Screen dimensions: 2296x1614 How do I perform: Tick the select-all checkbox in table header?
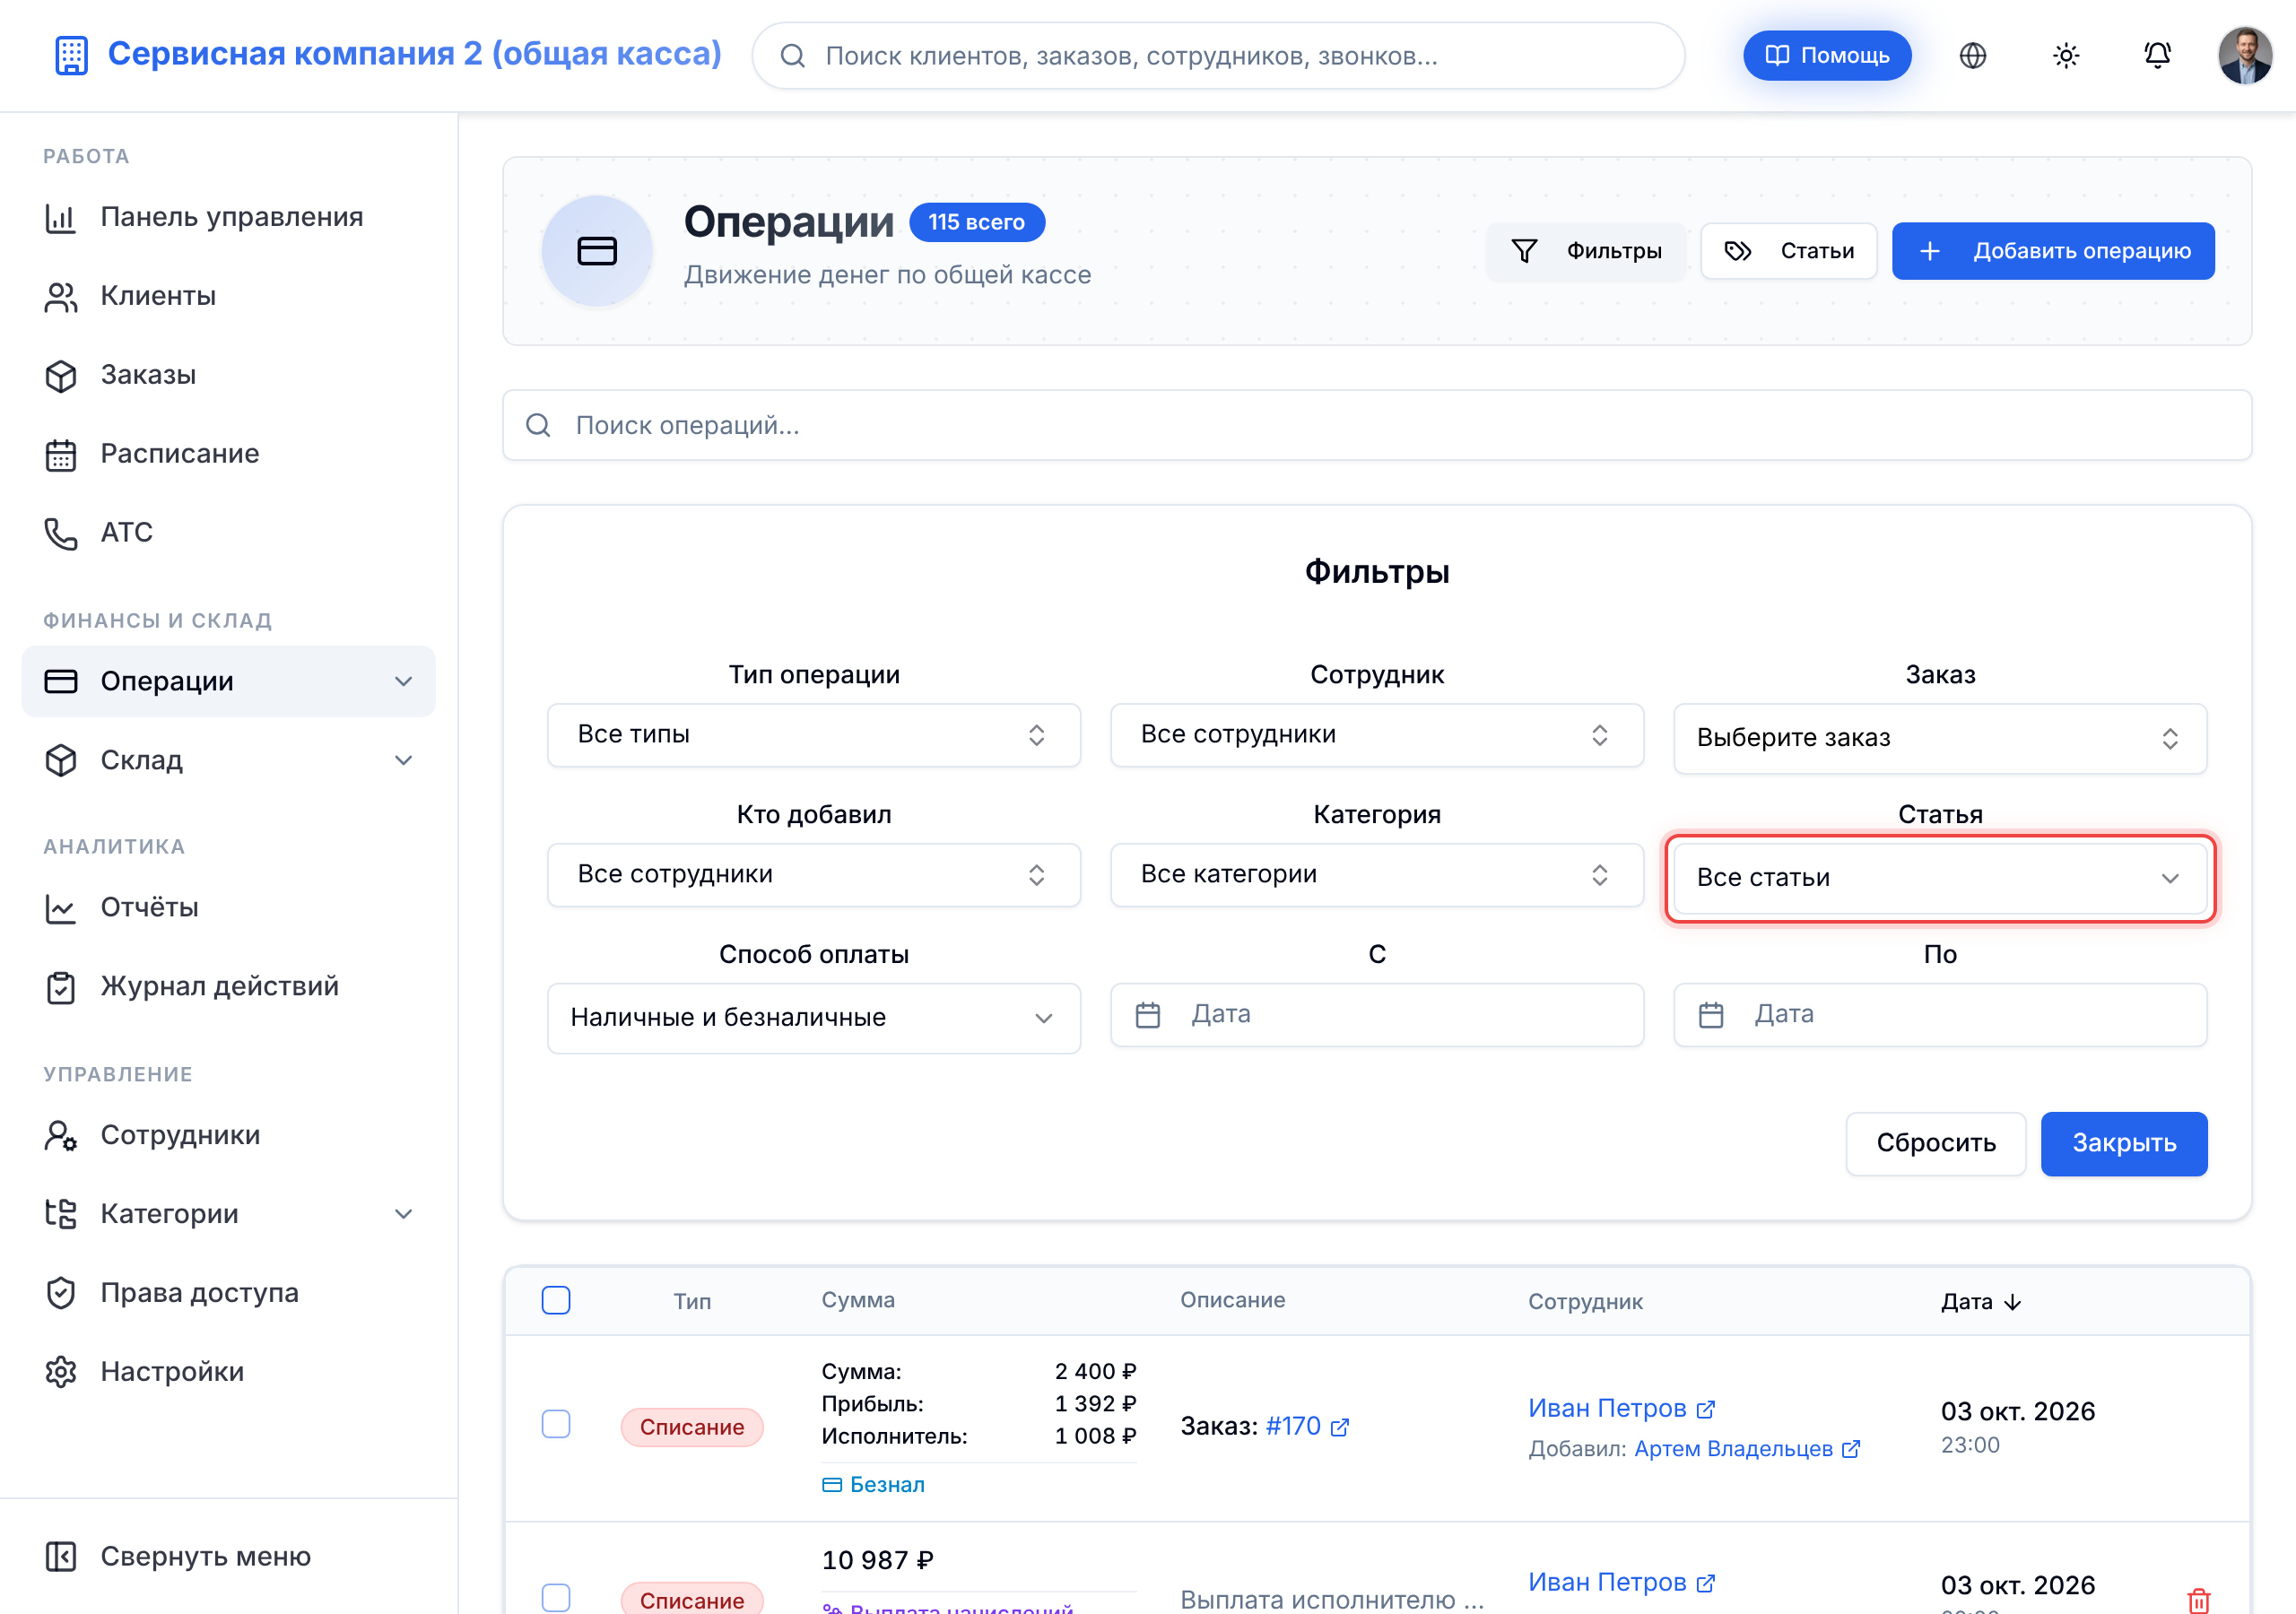point(556,1300)
